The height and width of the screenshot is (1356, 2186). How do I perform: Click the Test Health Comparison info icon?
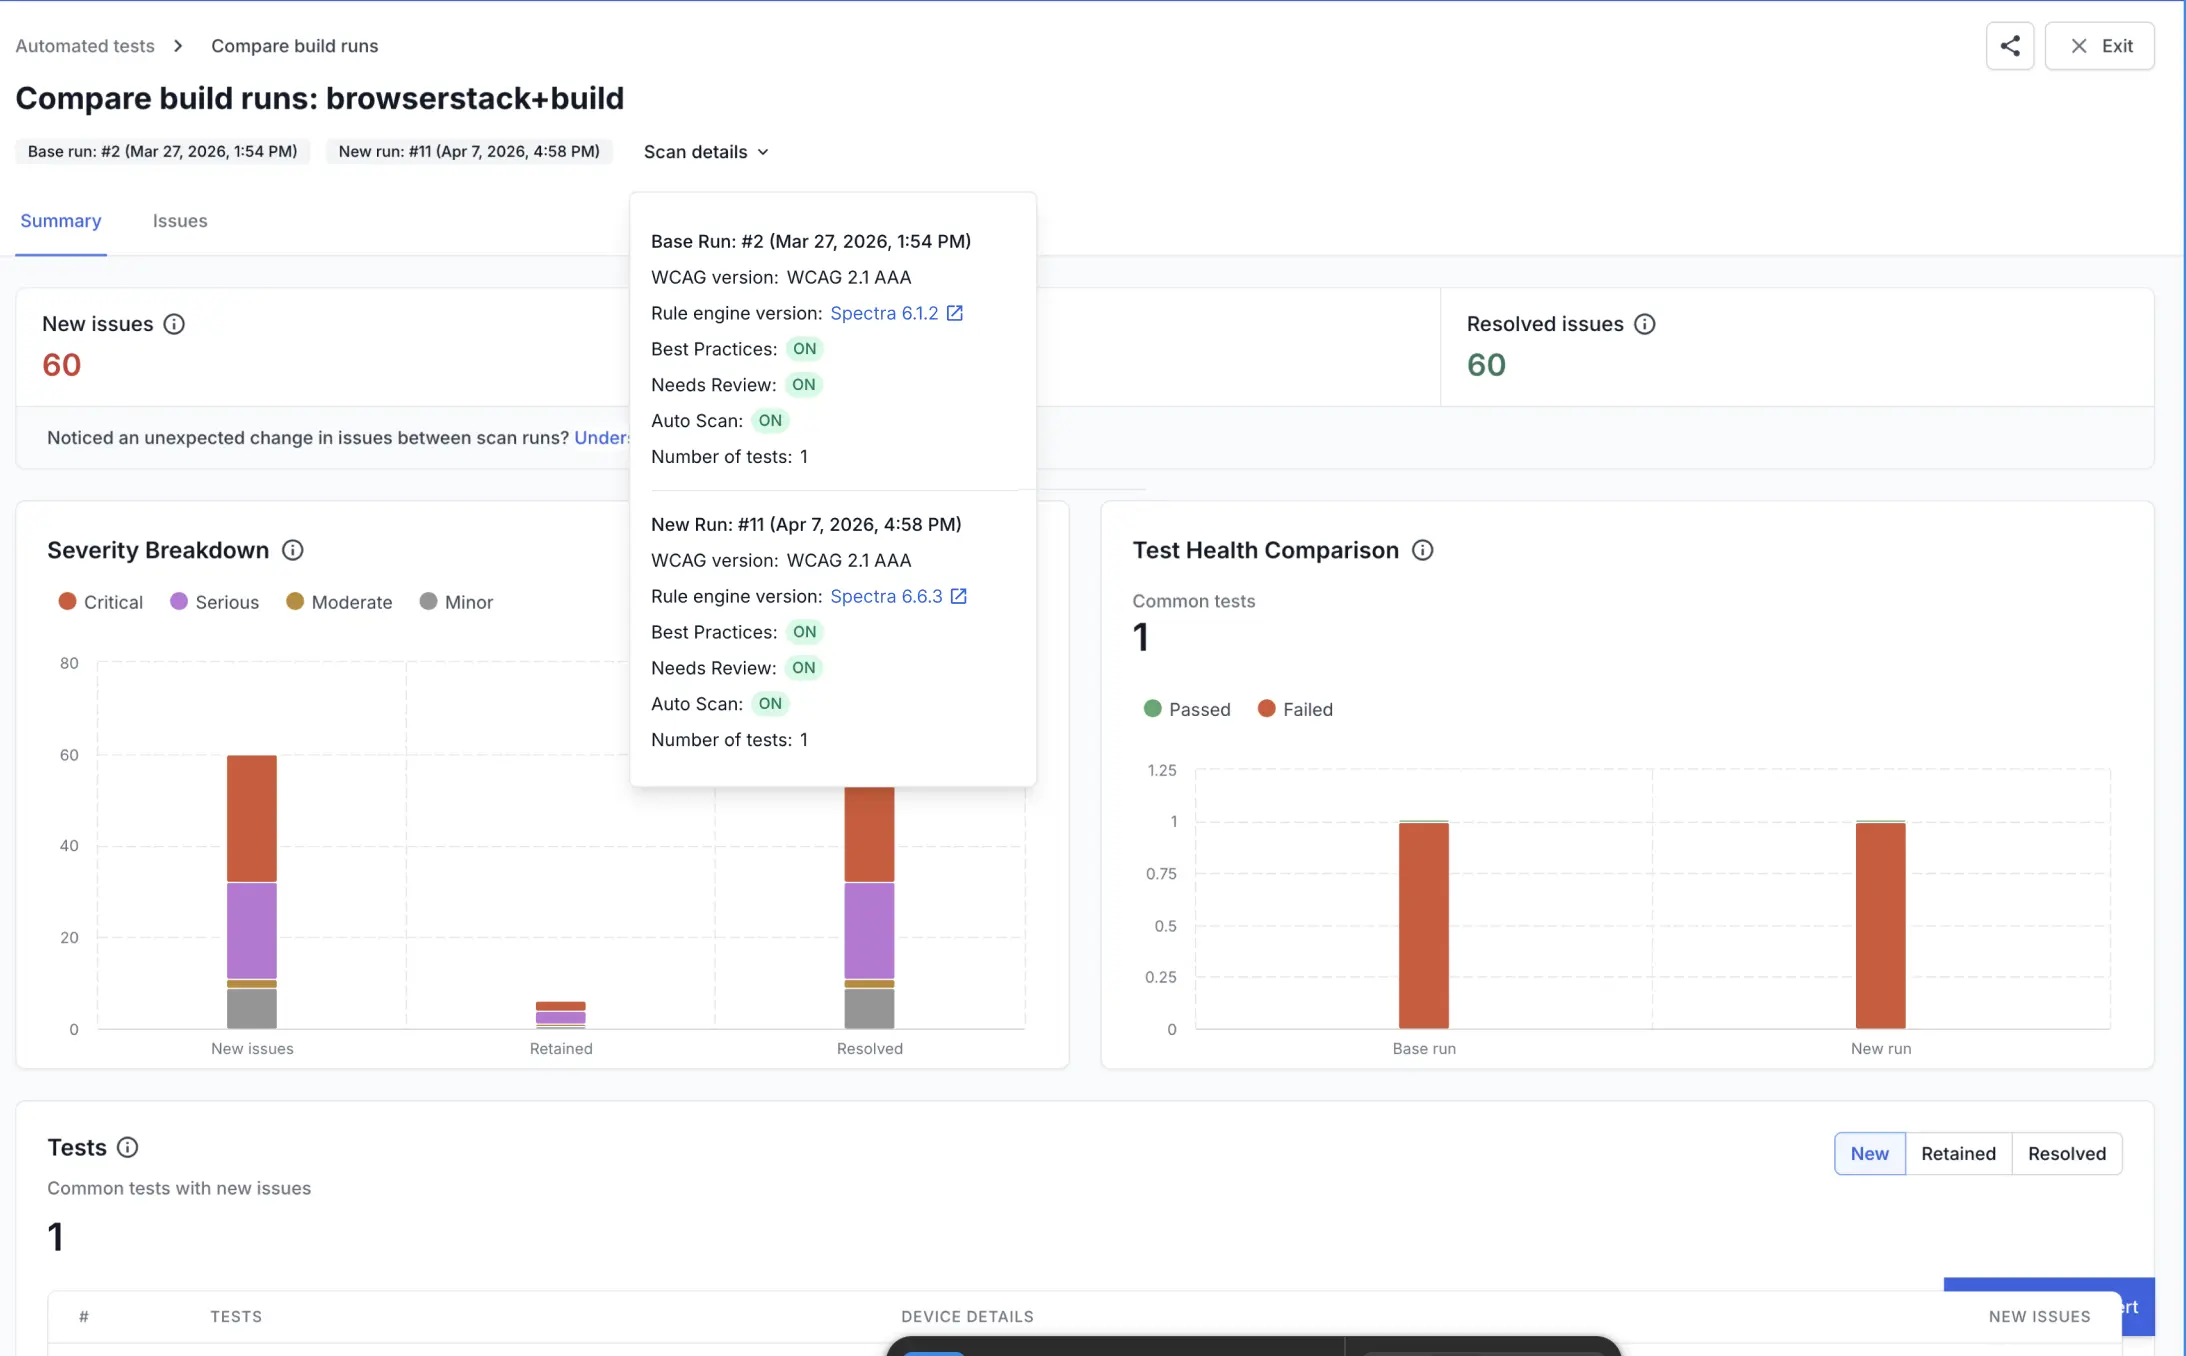tap(1422, 550)
